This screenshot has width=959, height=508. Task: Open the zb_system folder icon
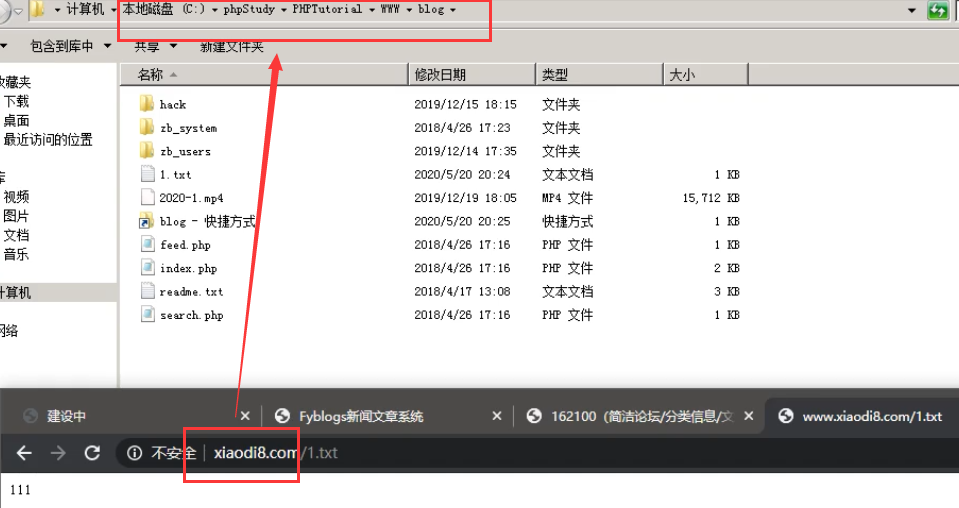tap(147, 128)
